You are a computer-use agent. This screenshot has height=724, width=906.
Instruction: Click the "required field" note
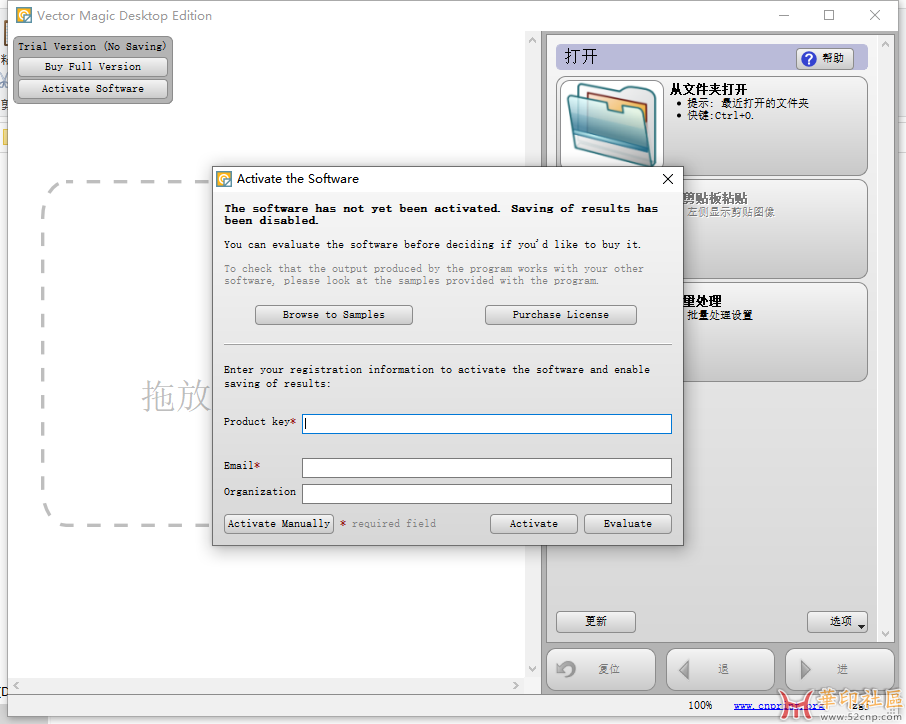pyautogui.click(x=394, y=524)
